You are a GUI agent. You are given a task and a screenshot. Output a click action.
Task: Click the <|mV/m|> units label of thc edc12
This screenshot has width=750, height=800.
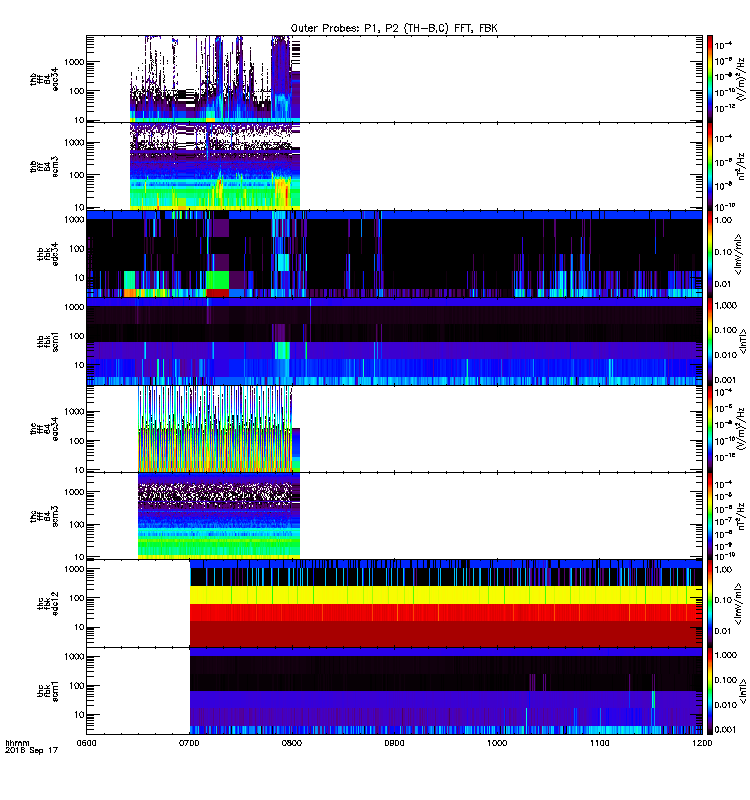pyautogui.click(x=738, y=604)
